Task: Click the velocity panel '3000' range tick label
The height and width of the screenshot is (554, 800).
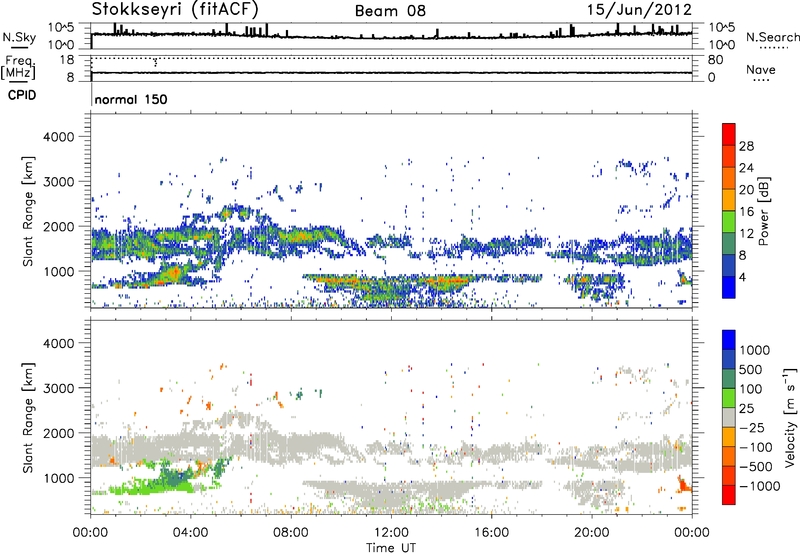Action: tap(59, 388)
